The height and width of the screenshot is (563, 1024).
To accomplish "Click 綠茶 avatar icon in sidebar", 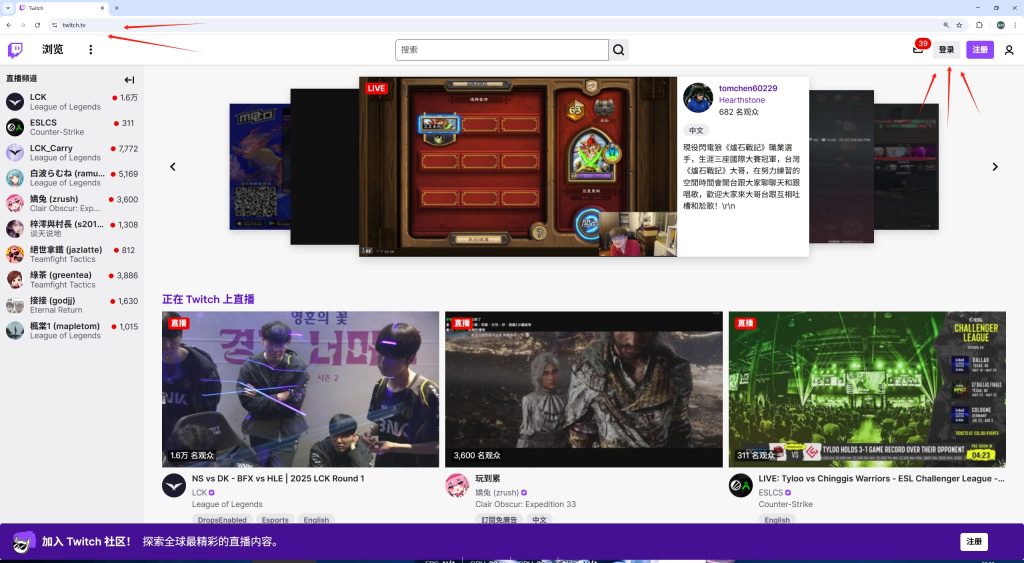I will click(x=15, y=280).
